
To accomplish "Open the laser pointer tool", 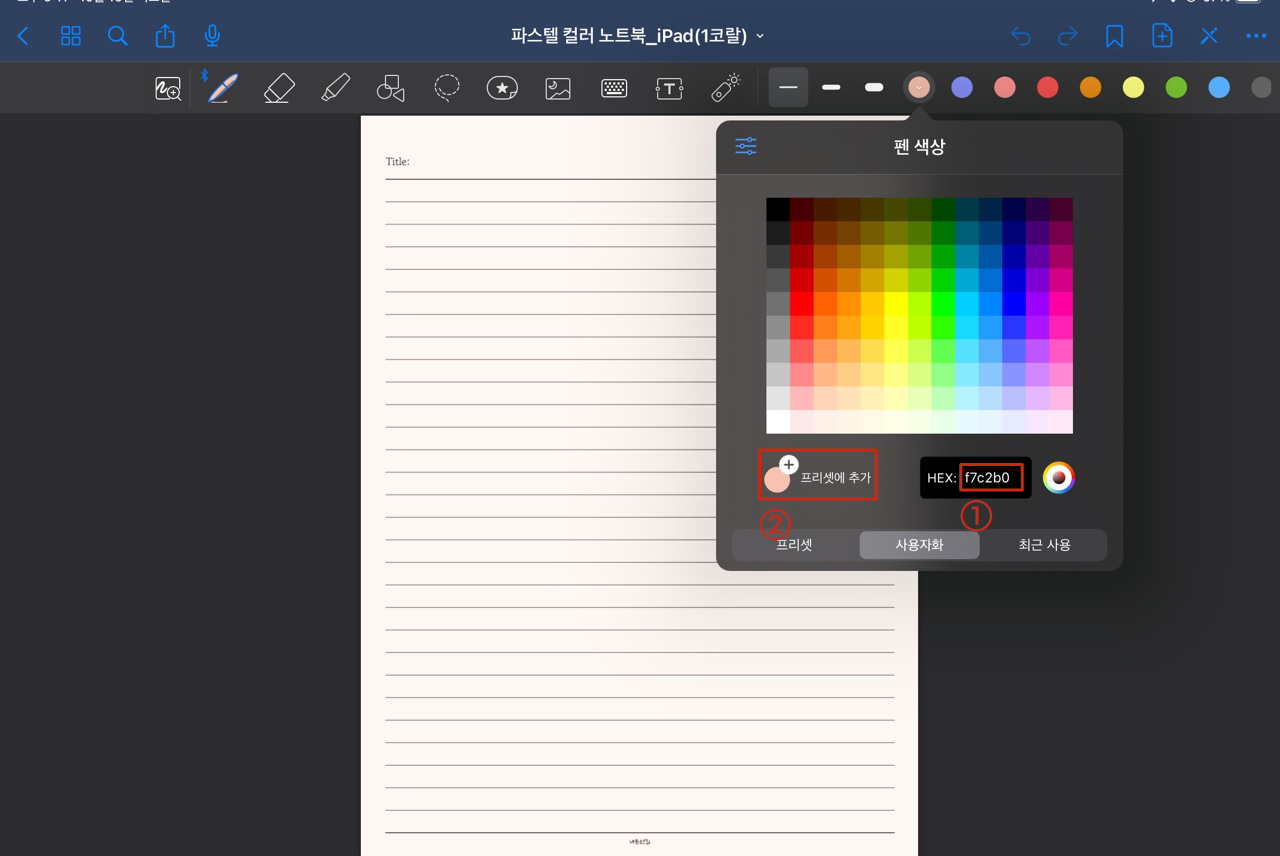I will tap(725, 87).
